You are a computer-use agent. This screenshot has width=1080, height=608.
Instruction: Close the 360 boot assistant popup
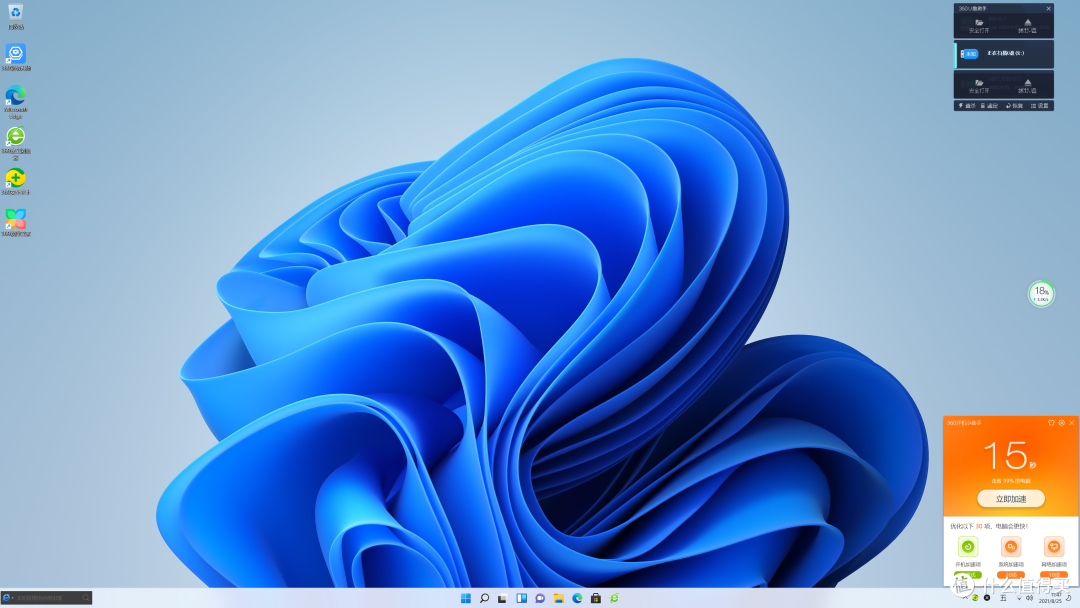coord(1072,423)
